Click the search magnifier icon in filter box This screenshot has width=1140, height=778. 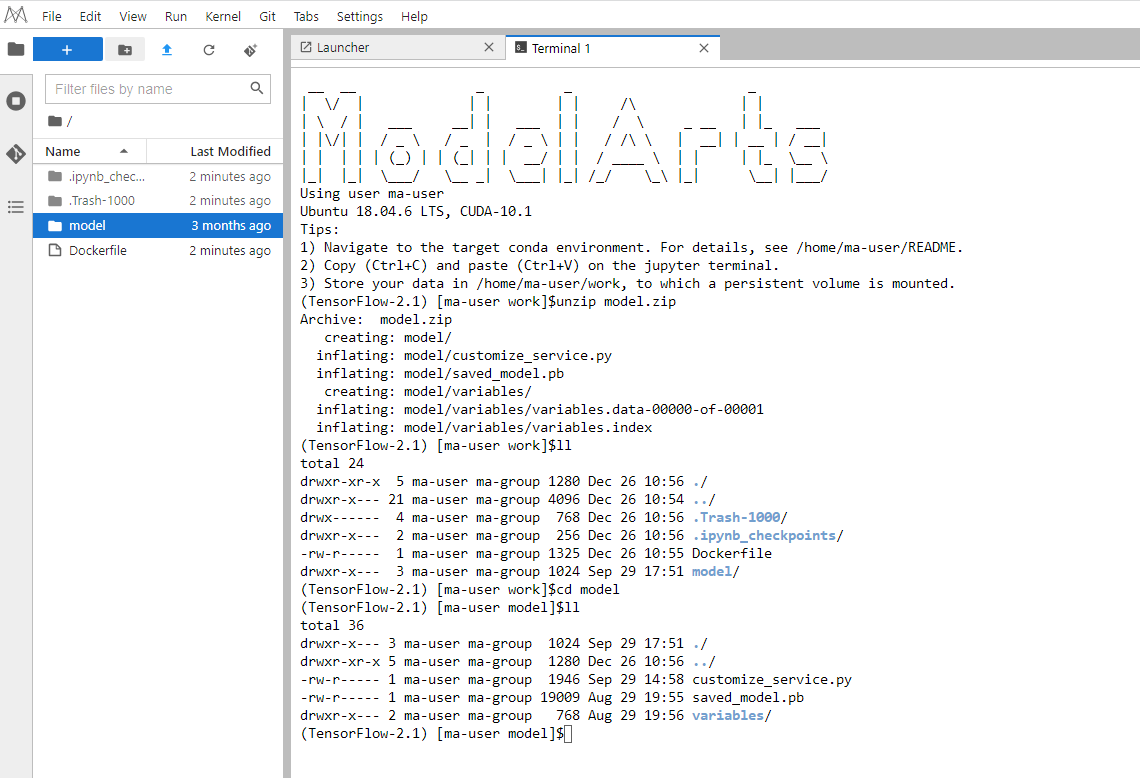[257, 88]
